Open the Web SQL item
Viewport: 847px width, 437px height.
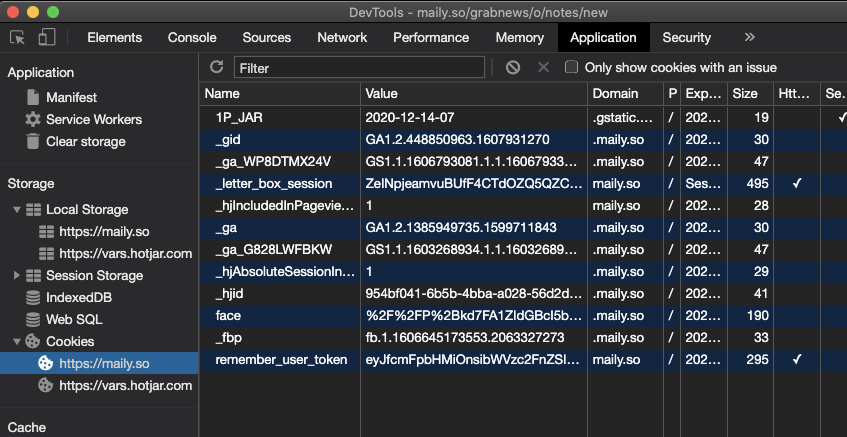coord(74,320)
